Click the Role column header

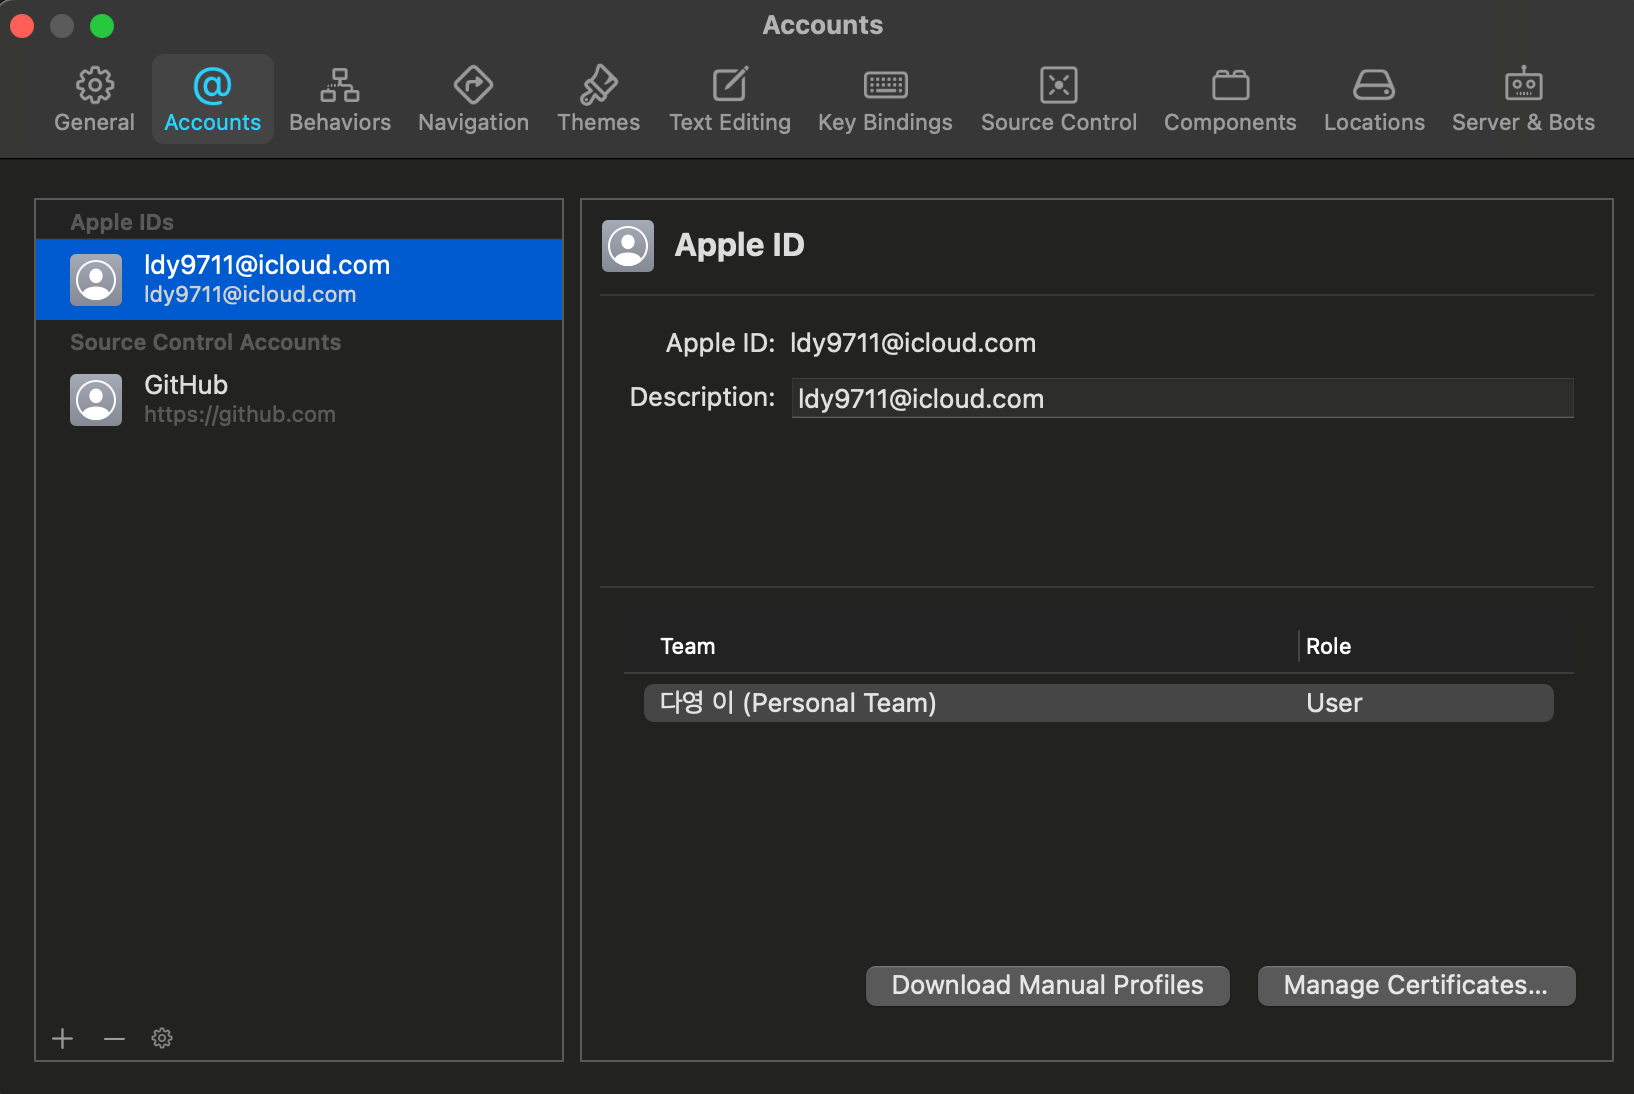pyautogui.click(x=1328, y=646)
